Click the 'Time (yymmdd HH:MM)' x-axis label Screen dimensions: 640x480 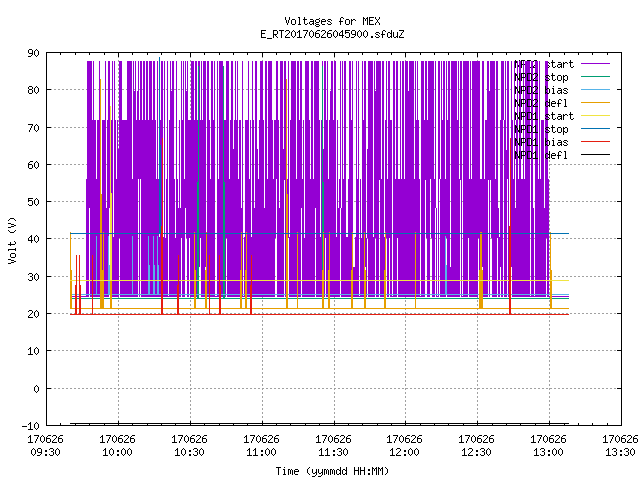(332, 471)
